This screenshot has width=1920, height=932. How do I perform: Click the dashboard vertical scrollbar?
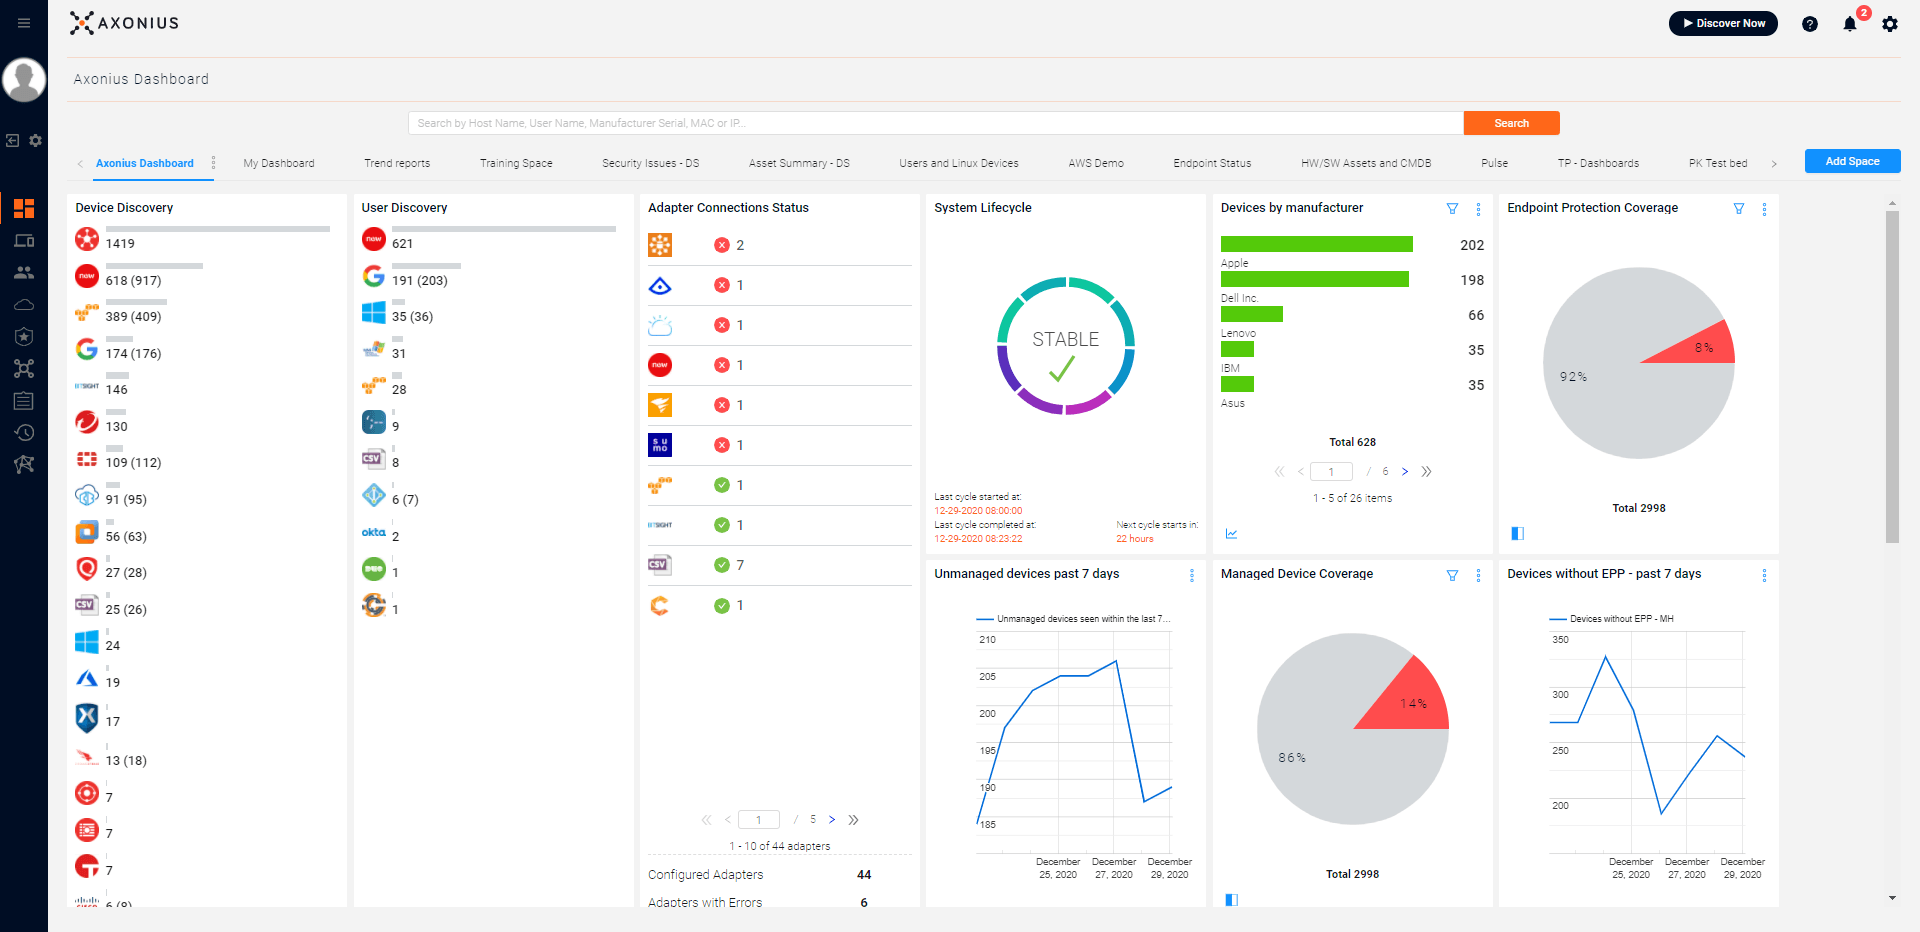pos(1892,376)
